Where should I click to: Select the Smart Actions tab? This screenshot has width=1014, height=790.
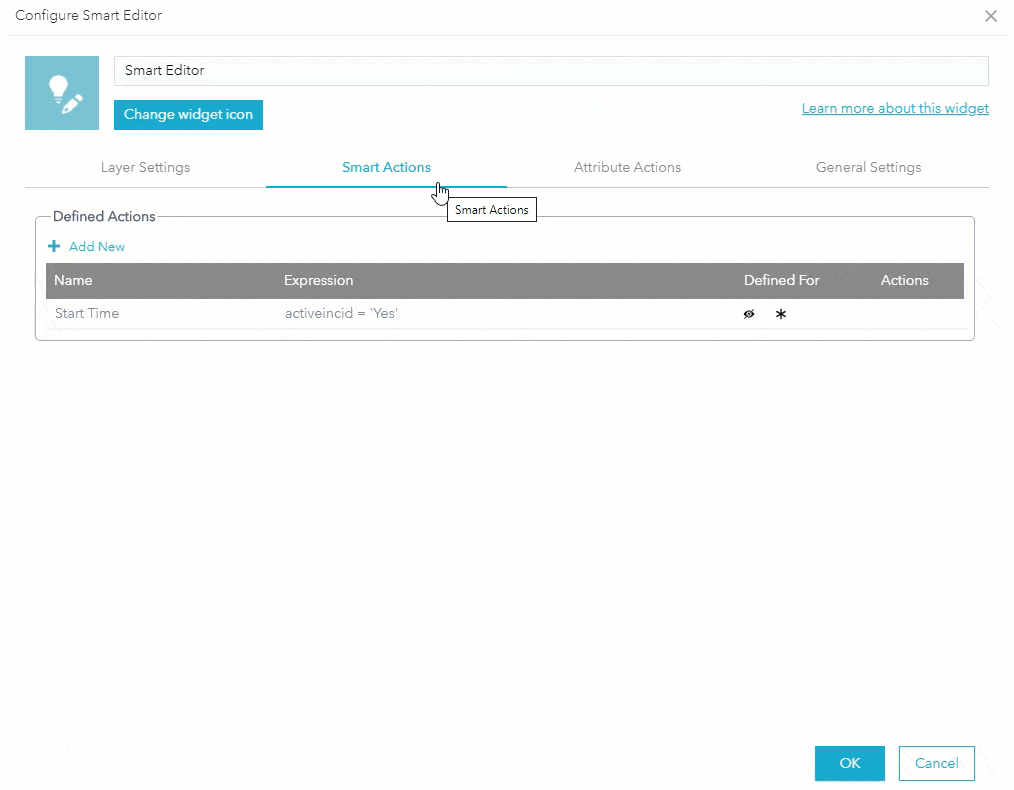[x=386, y=167]
